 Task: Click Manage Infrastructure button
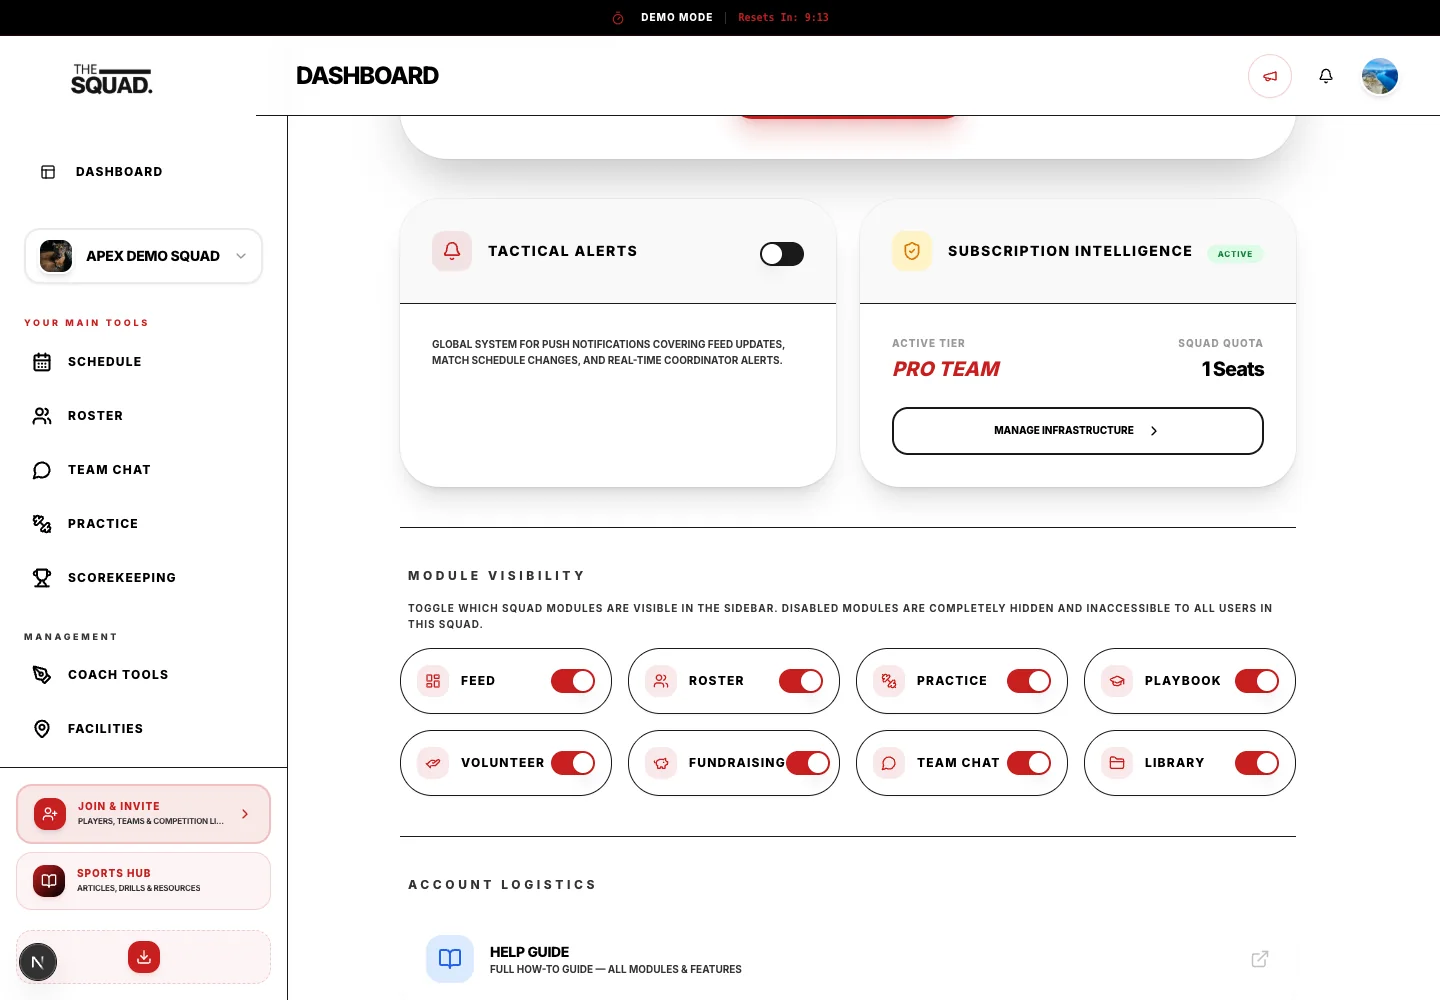(1078, 431)
